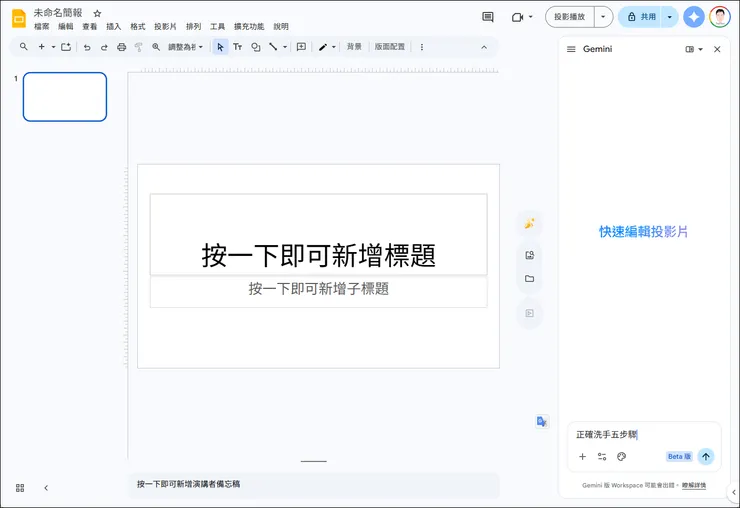
Task: Click the video play side icon
Action: [x=530, y=313]
